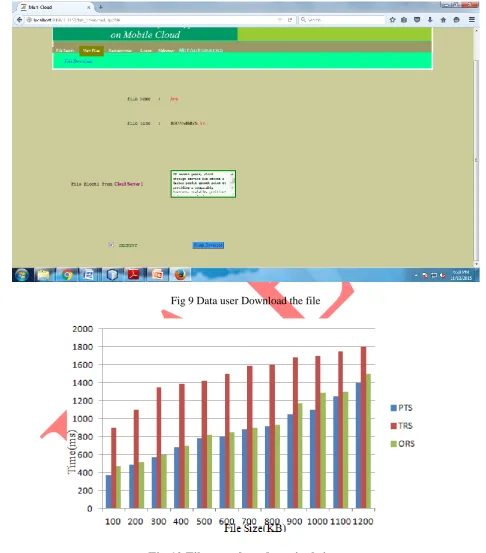Click the magnifier icon in the Firefox search box
This screenshot has width=486, height=553.
[303, 20]
